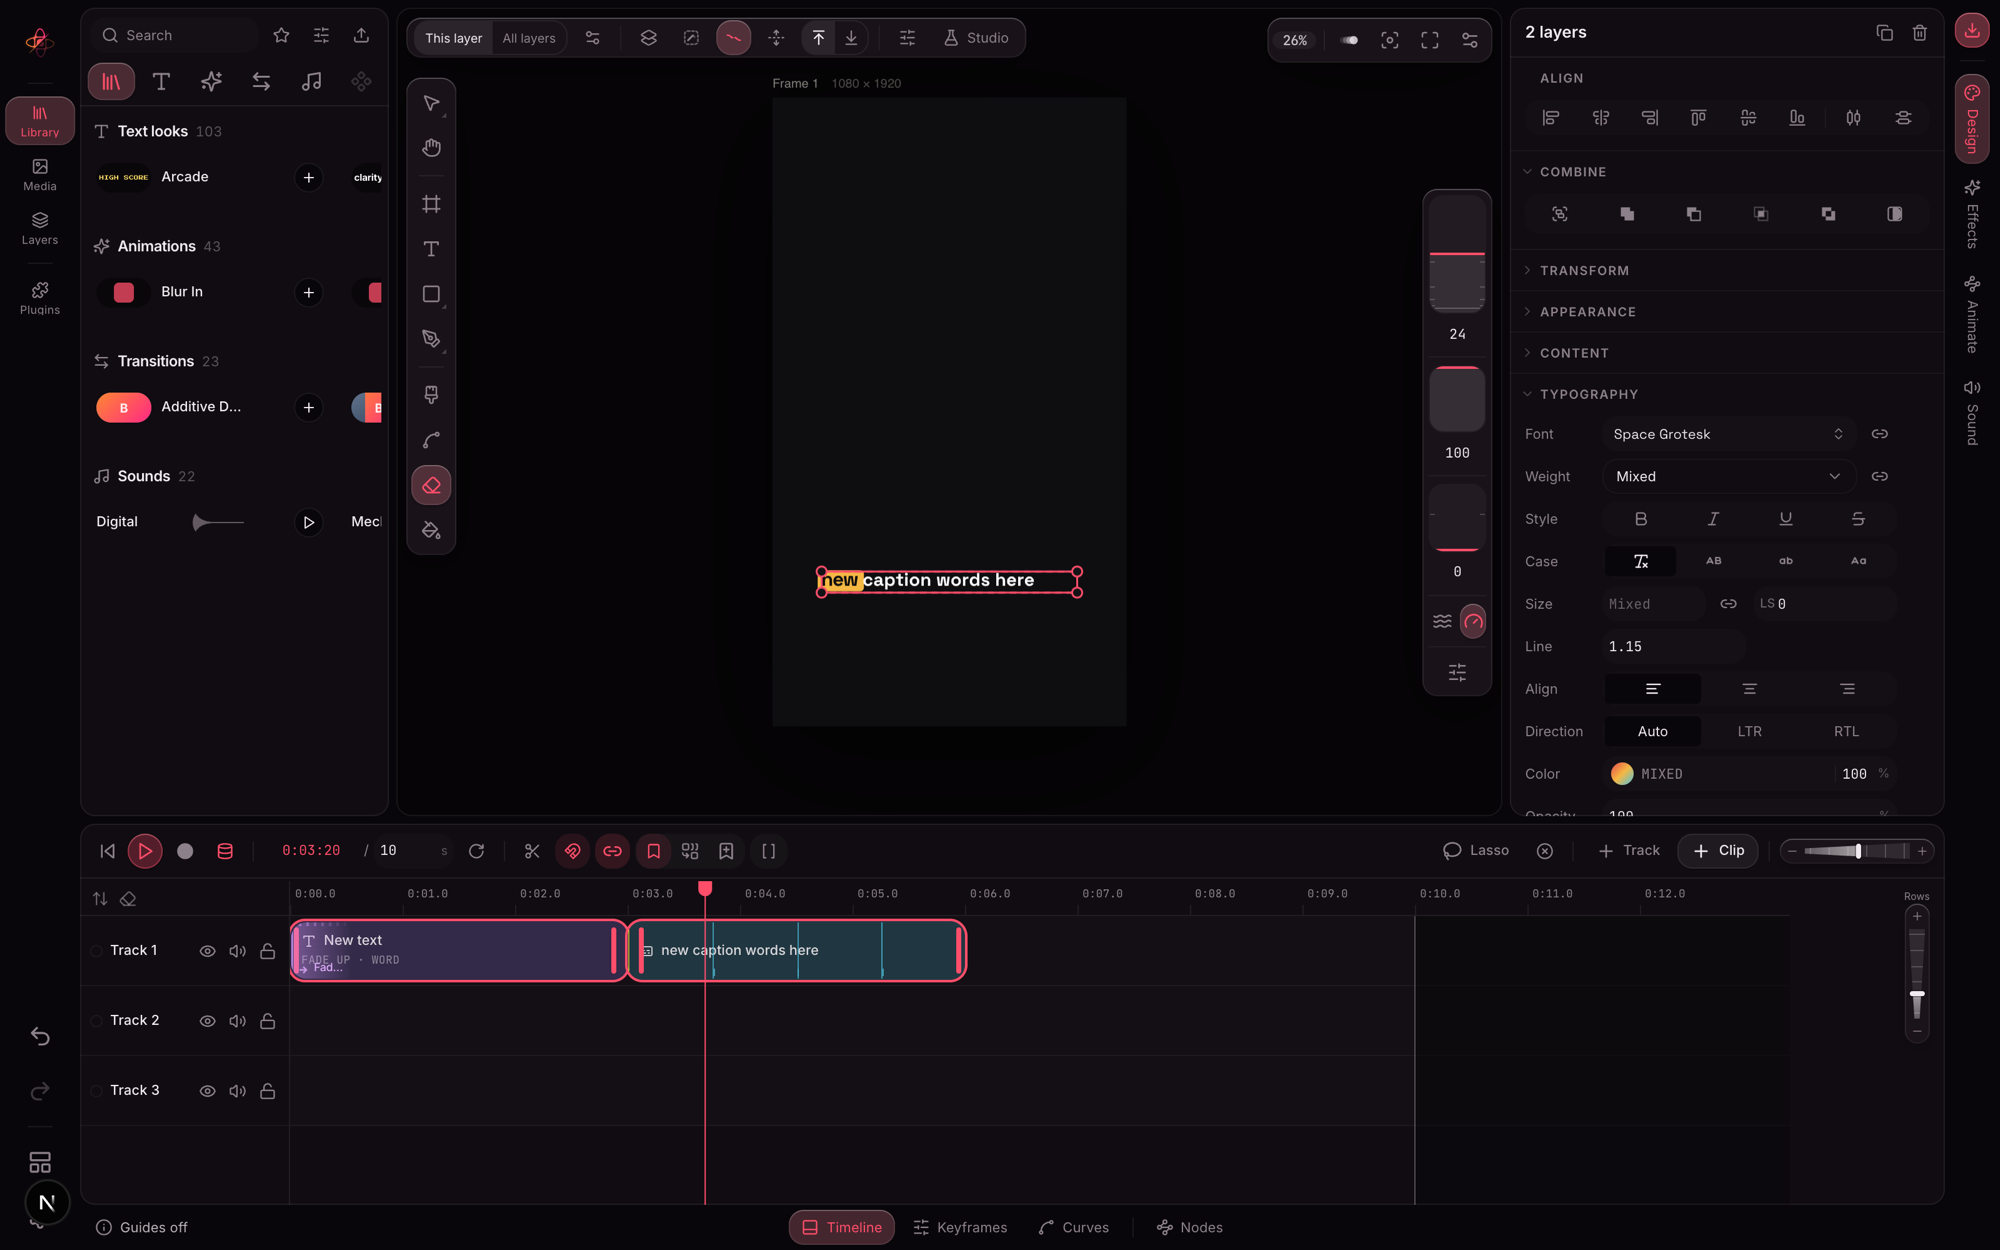
Task: Set text alignment to center
Action: 1749,689
